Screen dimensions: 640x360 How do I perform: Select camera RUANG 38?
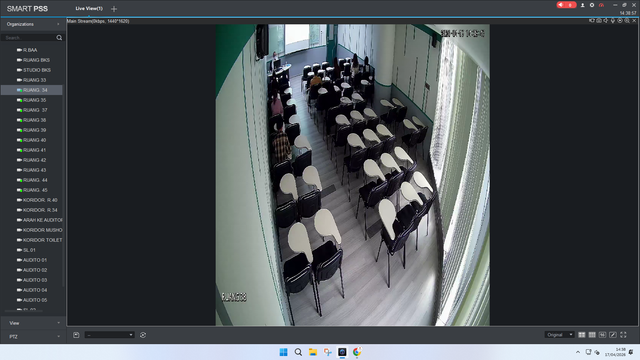[x=34, y=120]
